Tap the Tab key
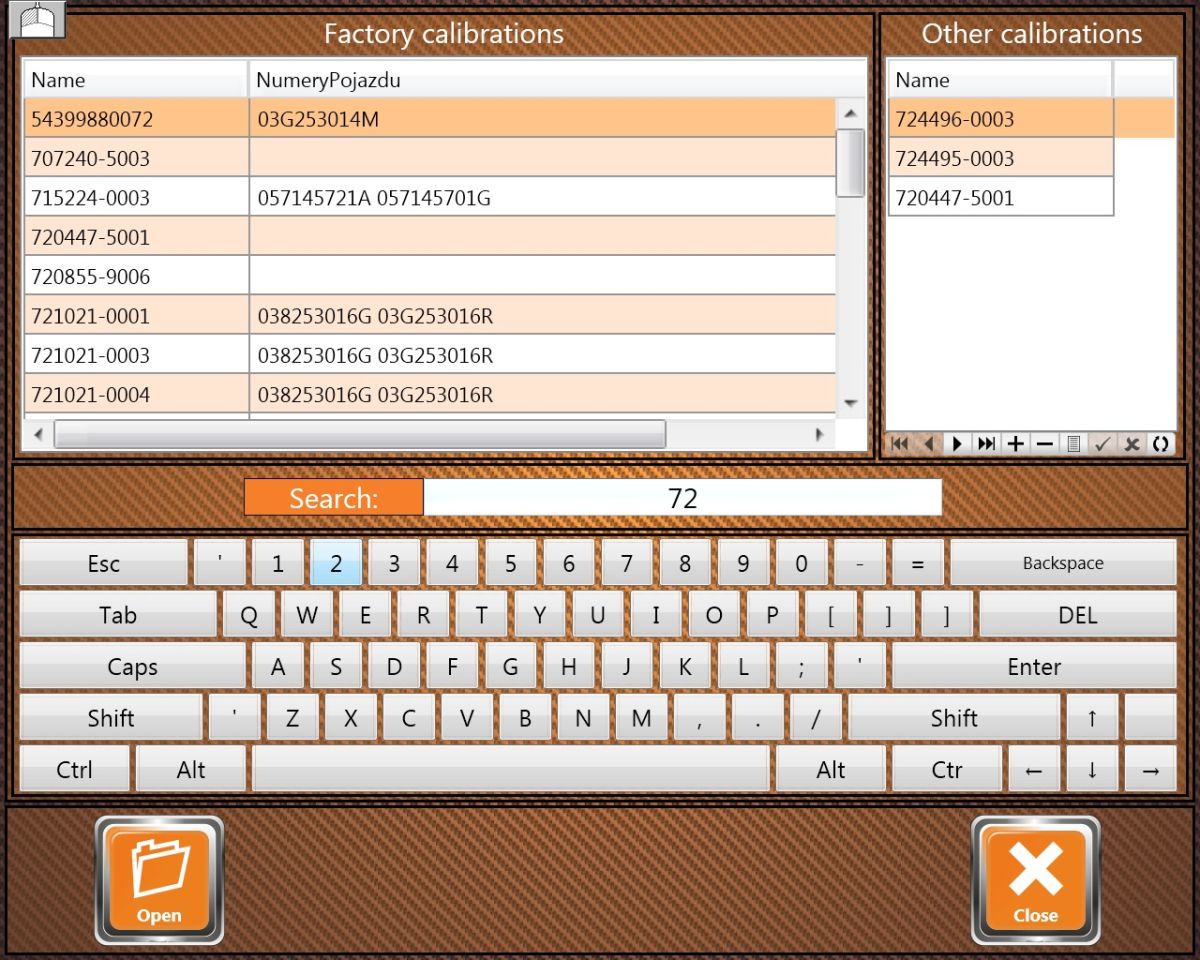This screenshot has width=1200, height=960. pyautogui.click(x=118, y=615)
